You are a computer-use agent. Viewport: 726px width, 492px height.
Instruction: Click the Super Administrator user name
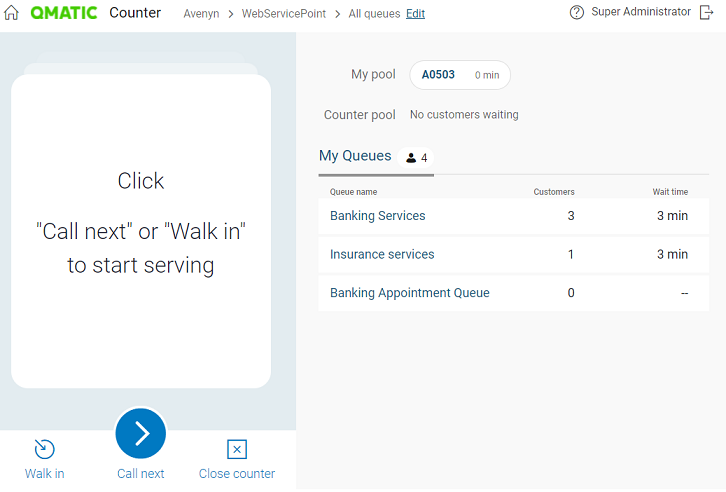pos(641,13)
